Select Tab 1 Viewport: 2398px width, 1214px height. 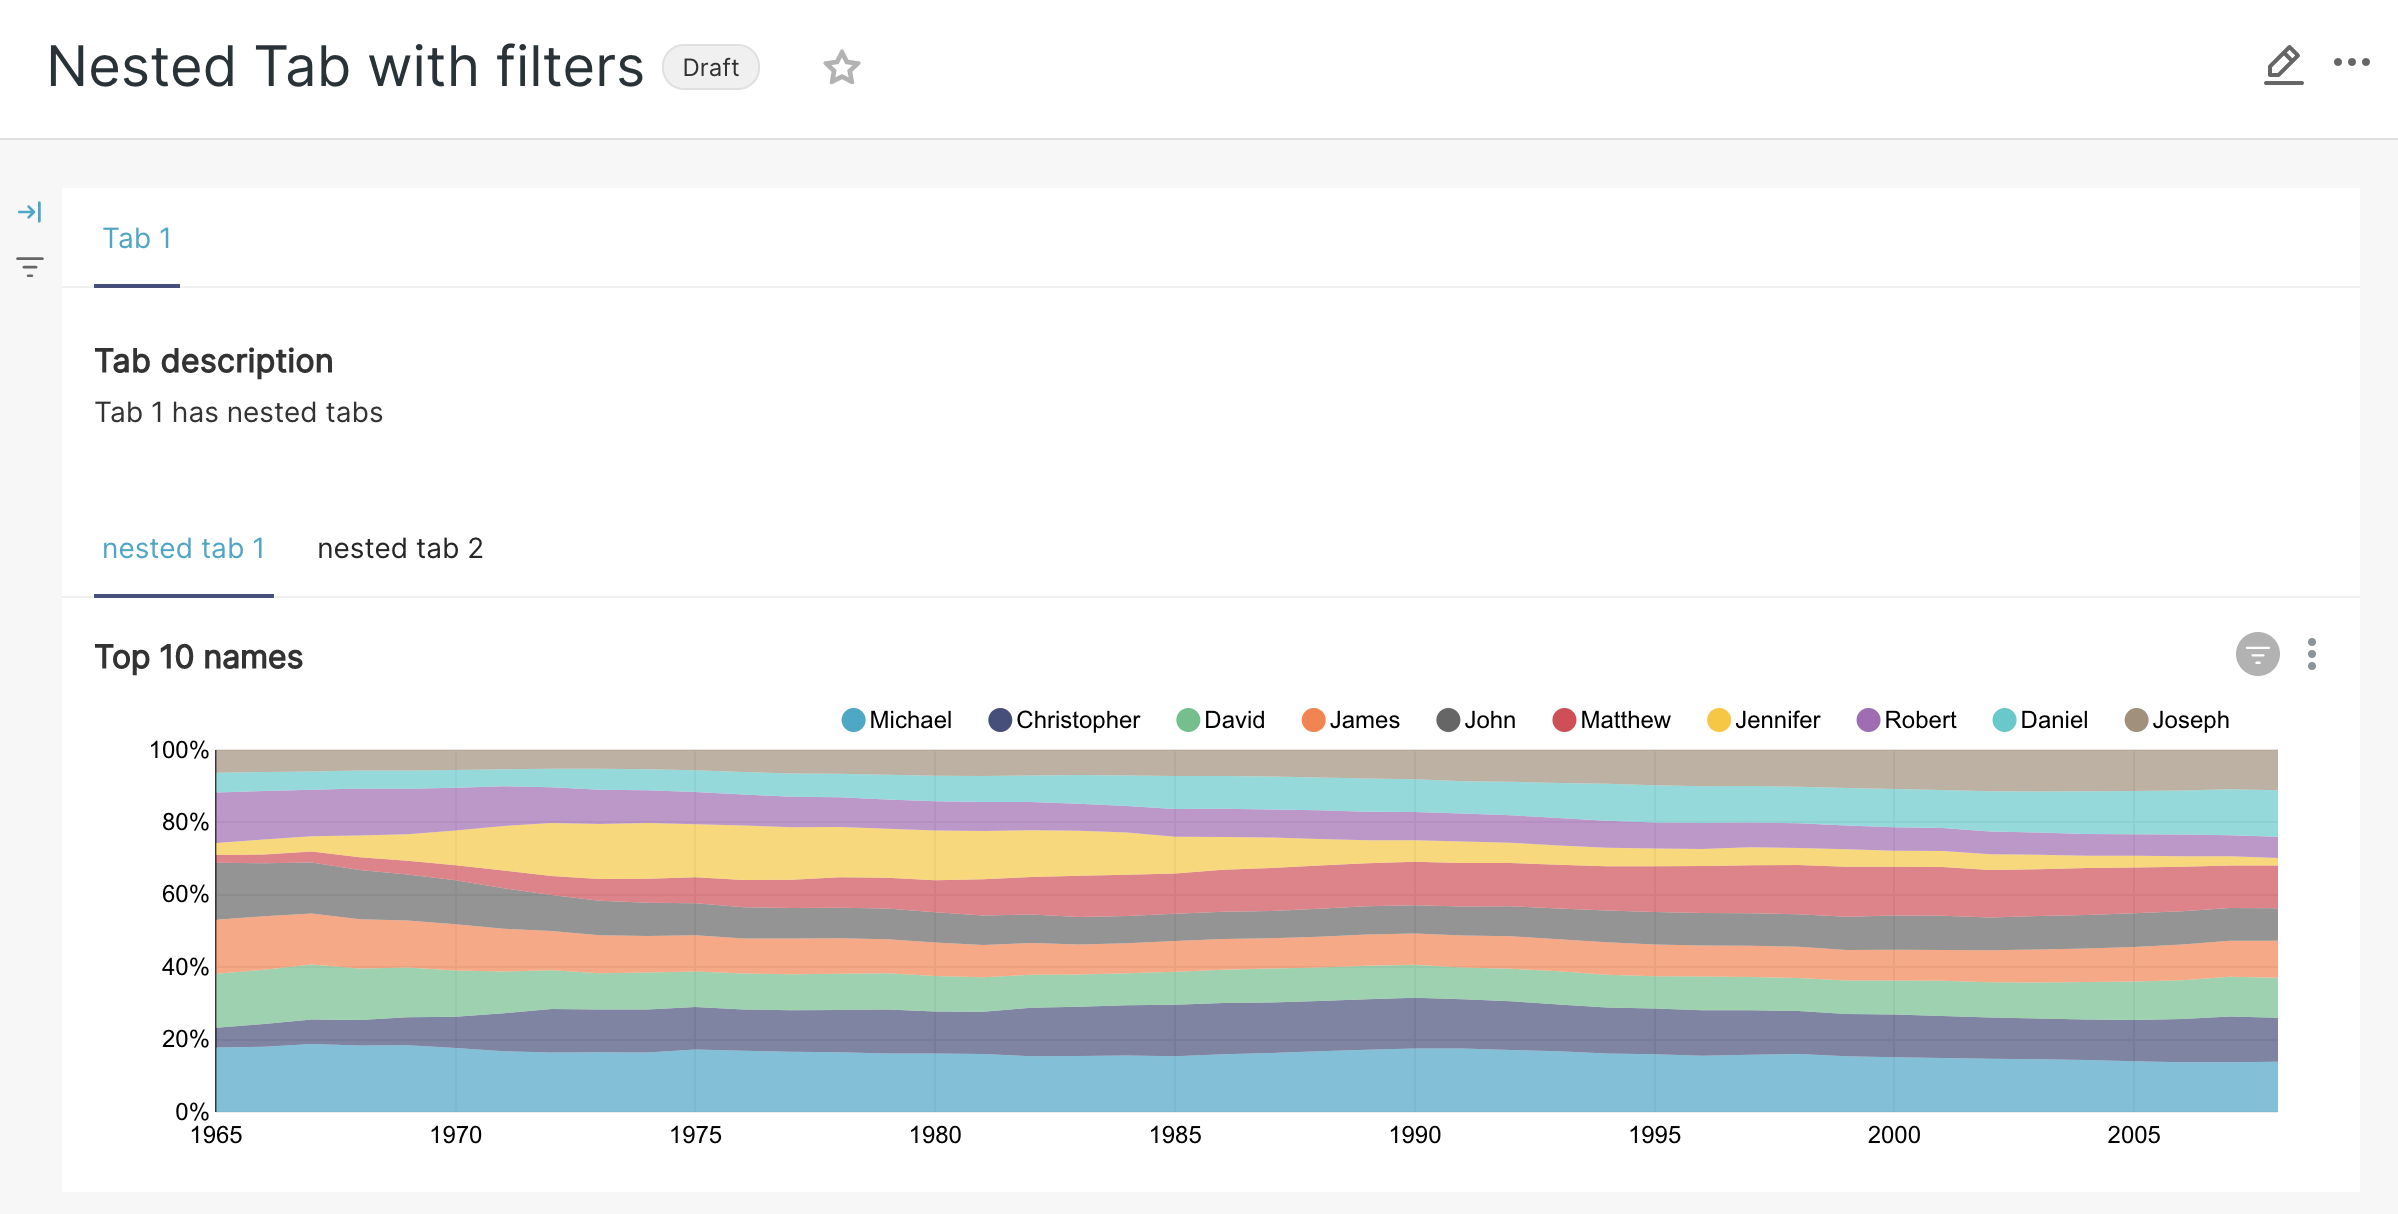tap(137, 239)
